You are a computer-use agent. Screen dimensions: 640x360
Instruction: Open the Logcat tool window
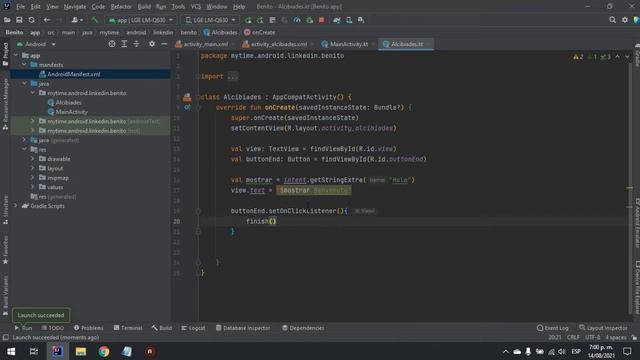click(x=193, y=328)
